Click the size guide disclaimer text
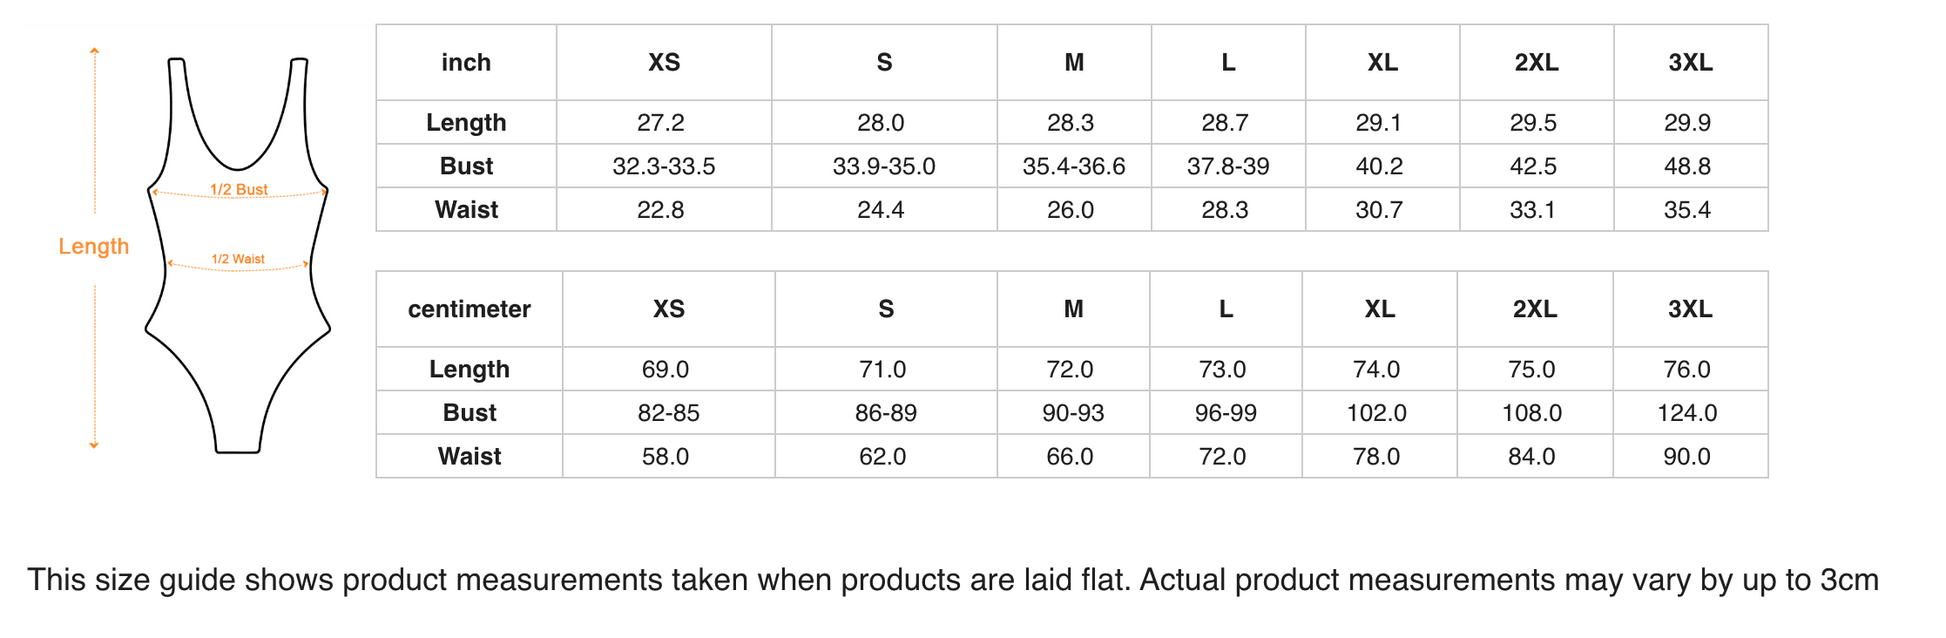Viewport: 1946px width, 638px height. (x=952, y=580)
